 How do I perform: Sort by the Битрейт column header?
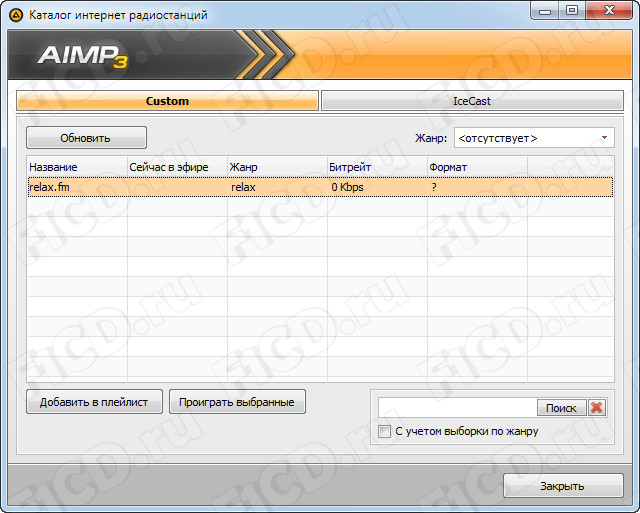tap(378, 167)
